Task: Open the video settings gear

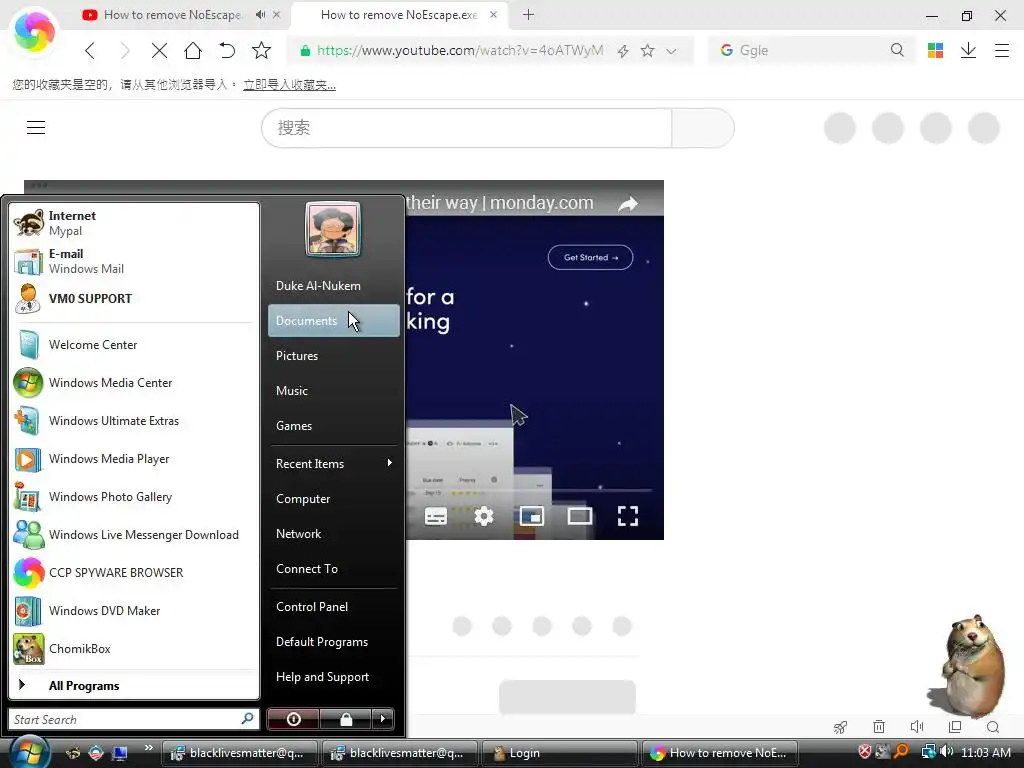Action: click(x=484, y=517)
